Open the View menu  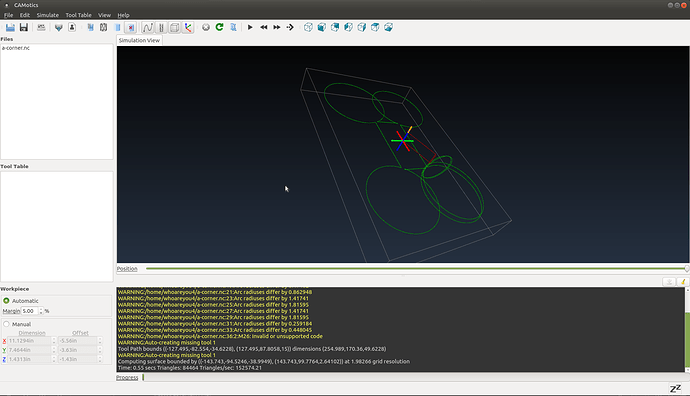[104, 15]
